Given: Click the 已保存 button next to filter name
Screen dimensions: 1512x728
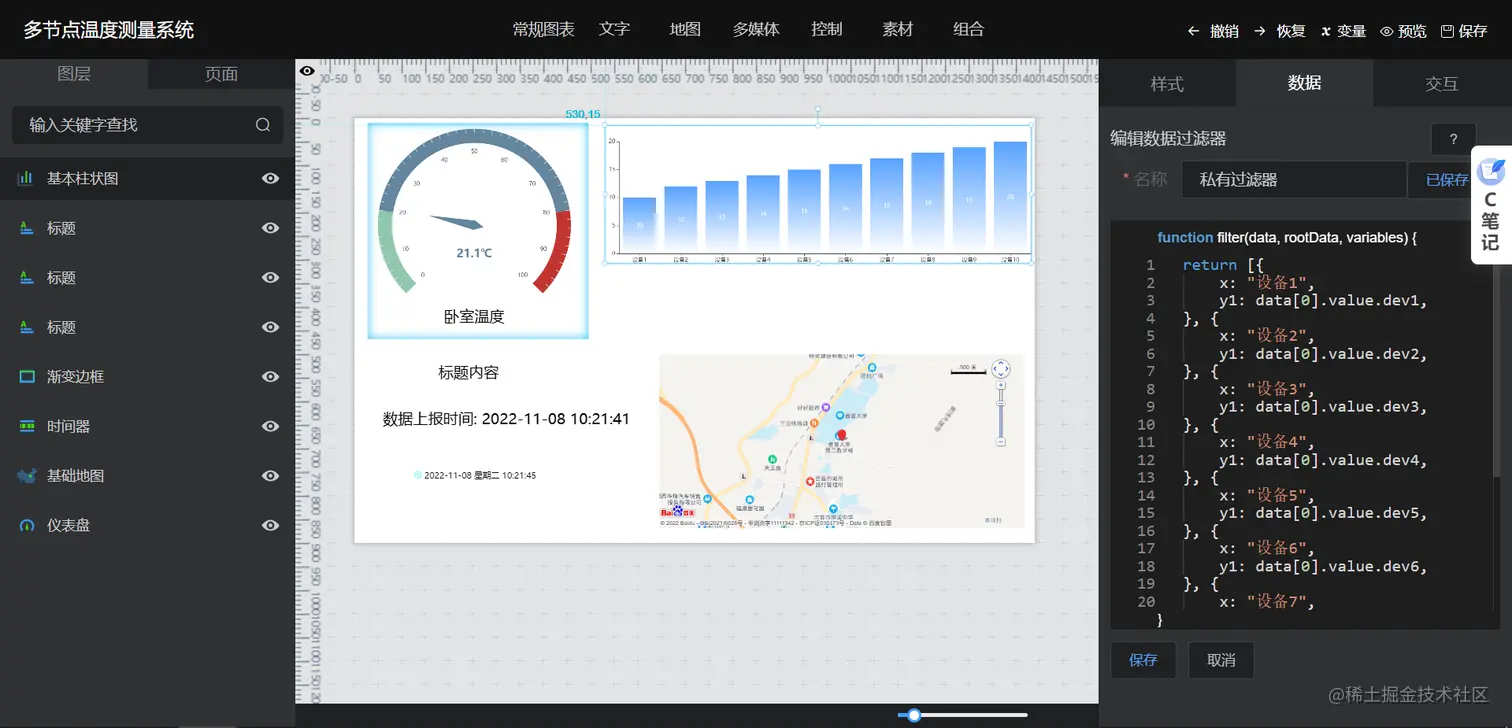Looking at the screenshot, I should coord(1440,180).
